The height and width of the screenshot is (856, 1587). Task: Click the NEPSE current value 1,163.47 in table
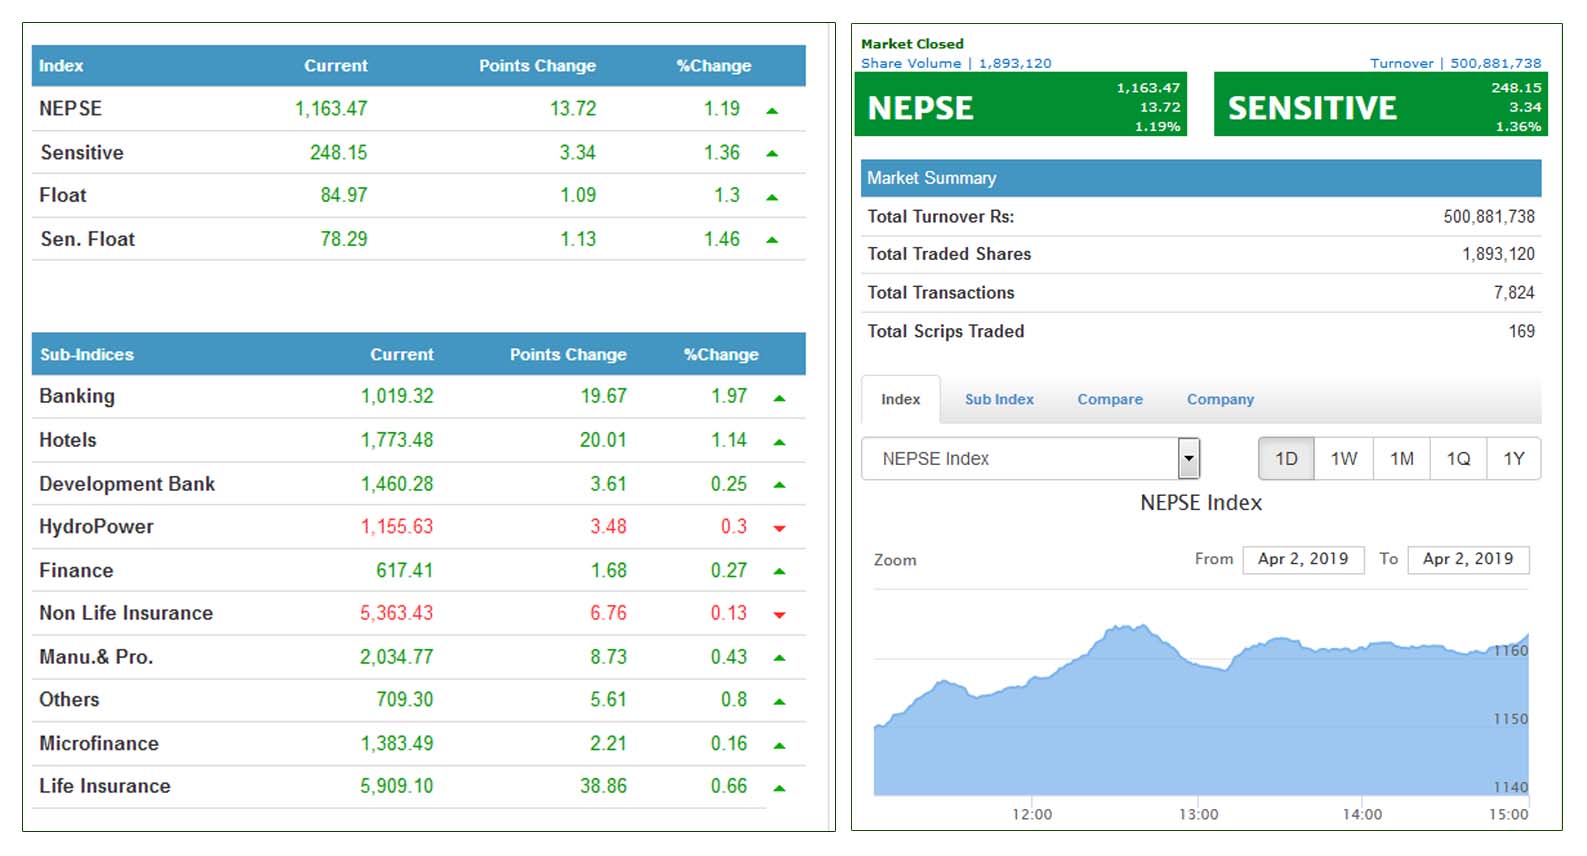(331, 108)
